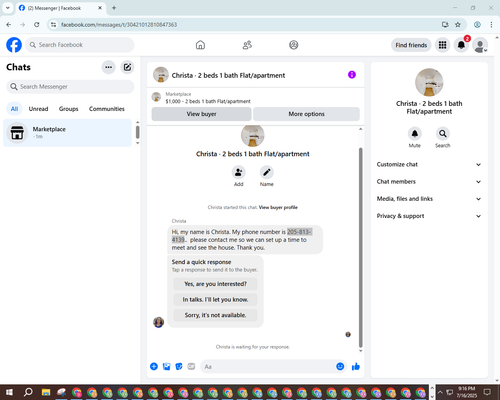The height and width of the screenshot is (400, 500).
Task: Bookmark this page with star icon
Action: point(458,25)
